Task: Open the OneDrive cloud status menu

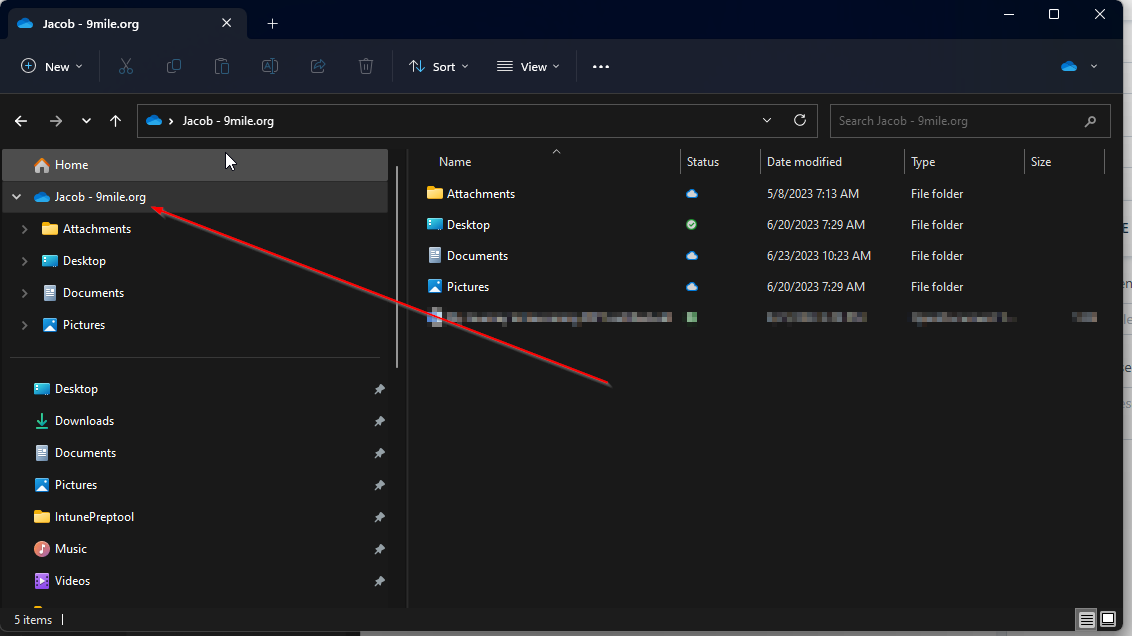Action: [x=1079, y=66]
